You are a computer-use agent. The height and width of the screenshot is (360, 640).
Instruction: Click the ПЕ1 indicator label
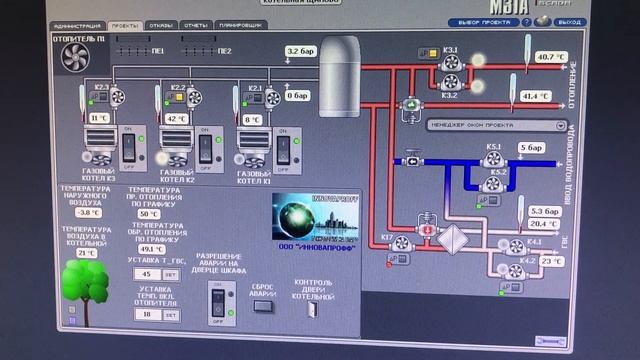coord(158,51)
